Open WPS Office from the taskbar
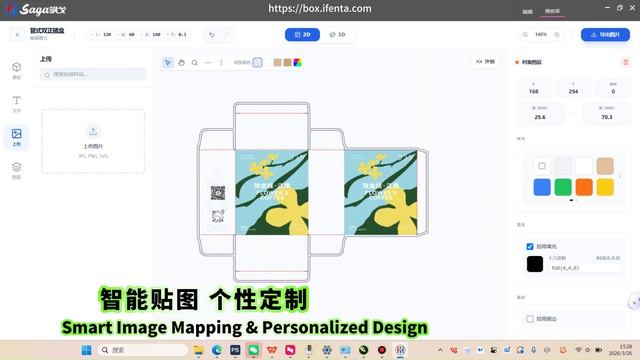Viewport: 640px width, 360px height. point(272,350)
